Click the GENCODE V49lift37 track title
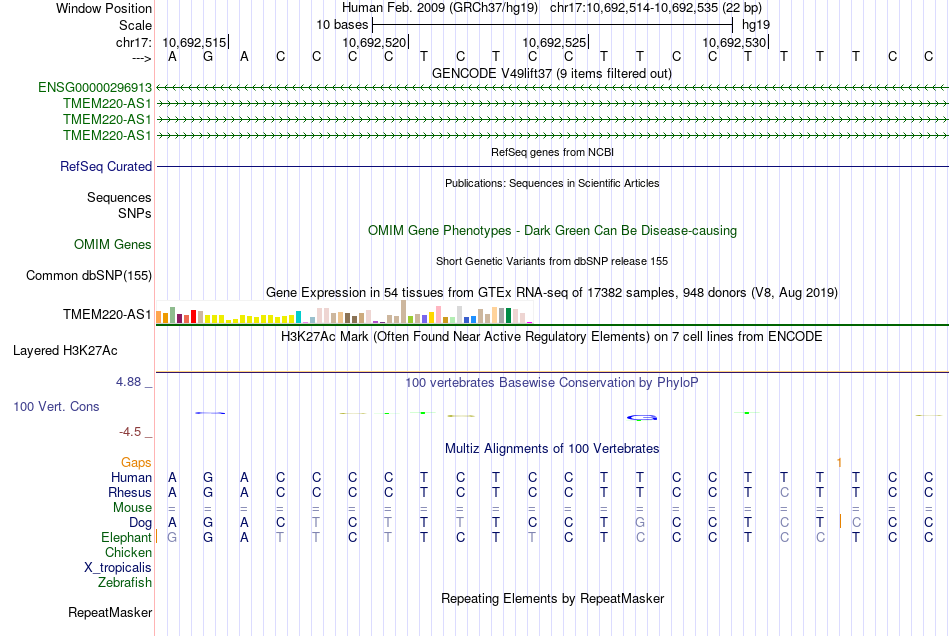This screenshot has width=950, height=636. [552, 74]
